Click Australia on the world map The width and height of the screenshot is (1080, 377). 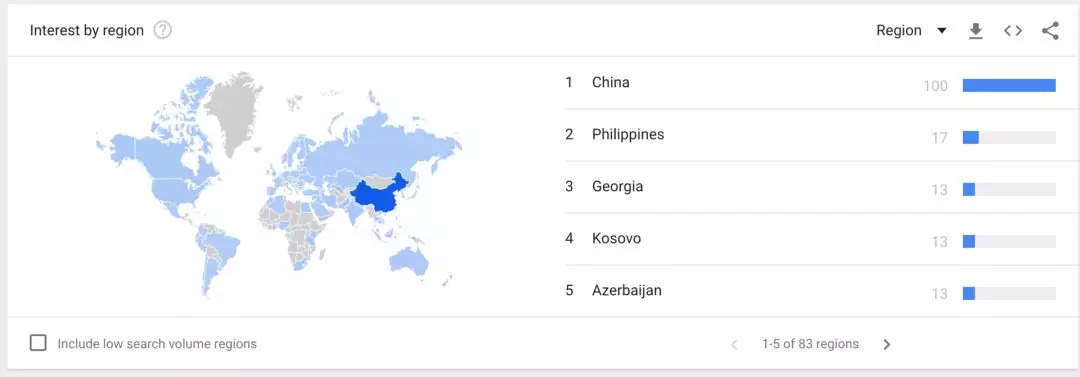coord(408,259)
